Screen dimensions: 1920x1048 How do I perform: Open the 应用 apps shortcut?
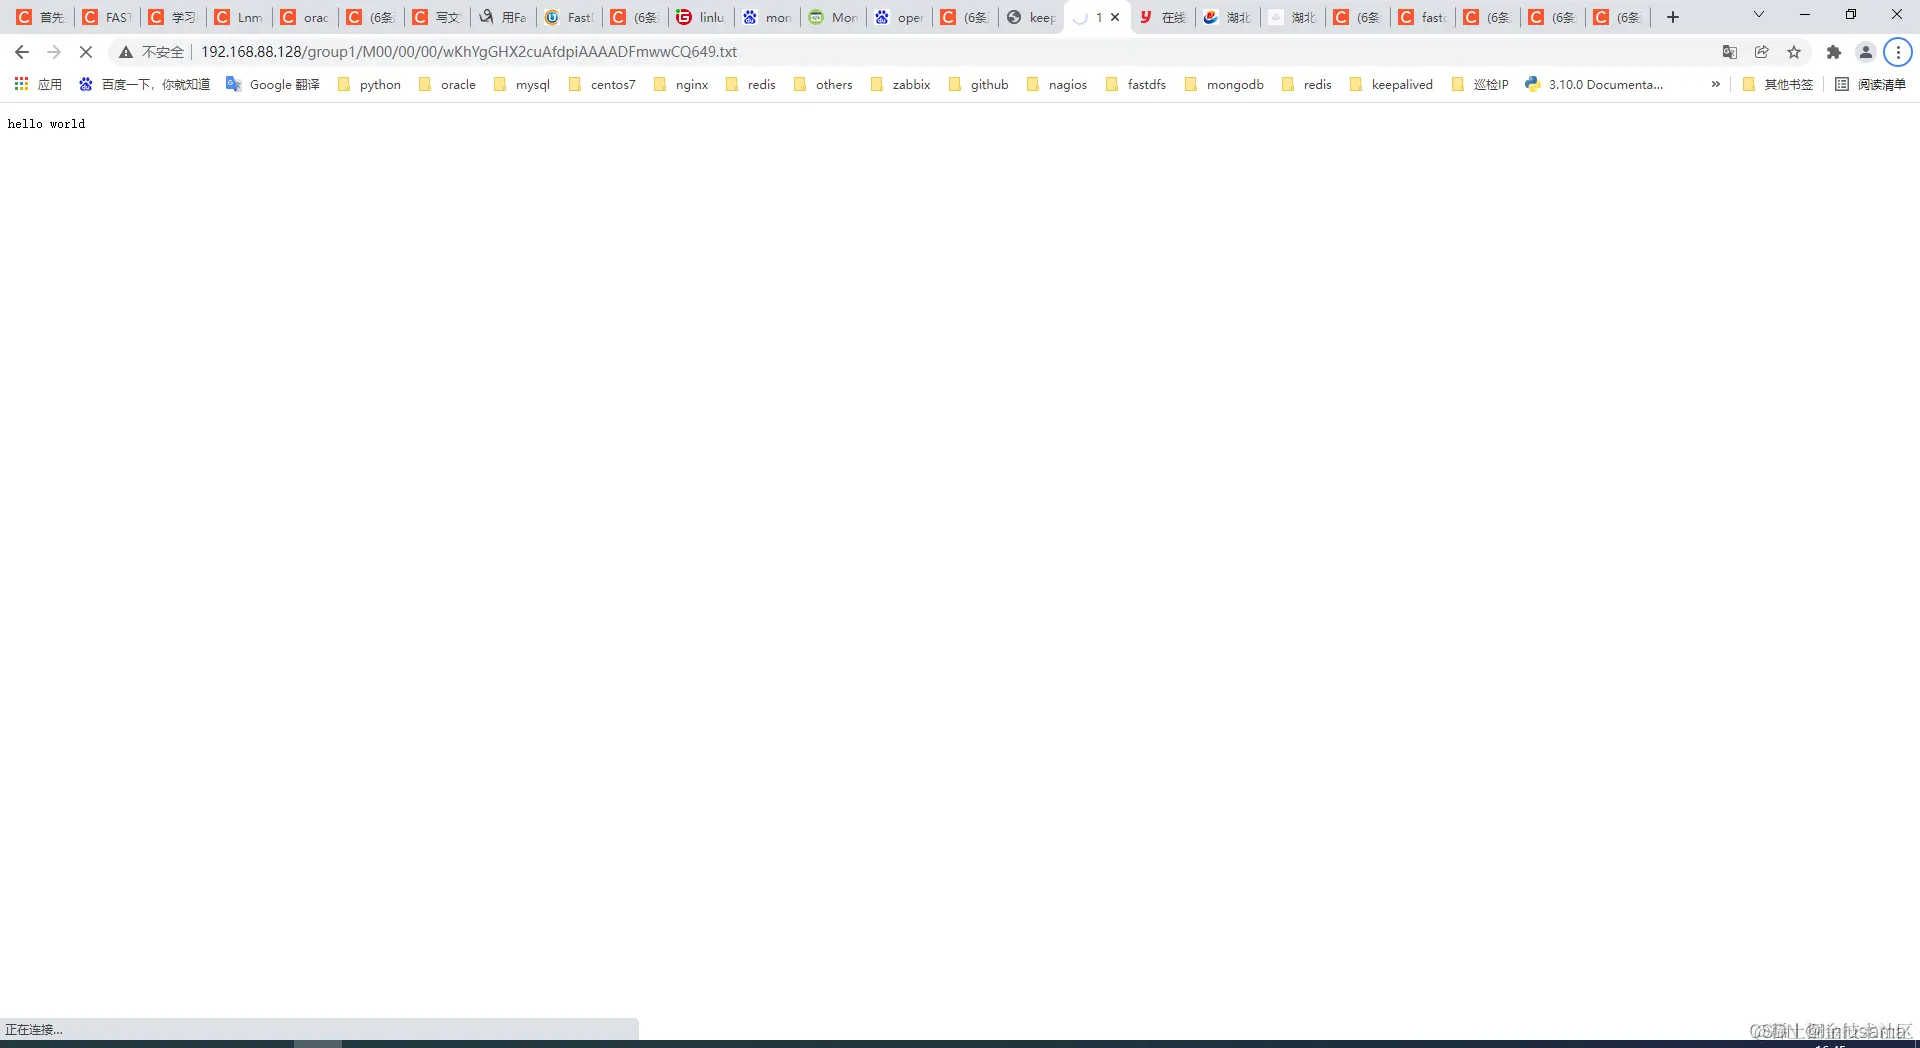coord(38,85)
